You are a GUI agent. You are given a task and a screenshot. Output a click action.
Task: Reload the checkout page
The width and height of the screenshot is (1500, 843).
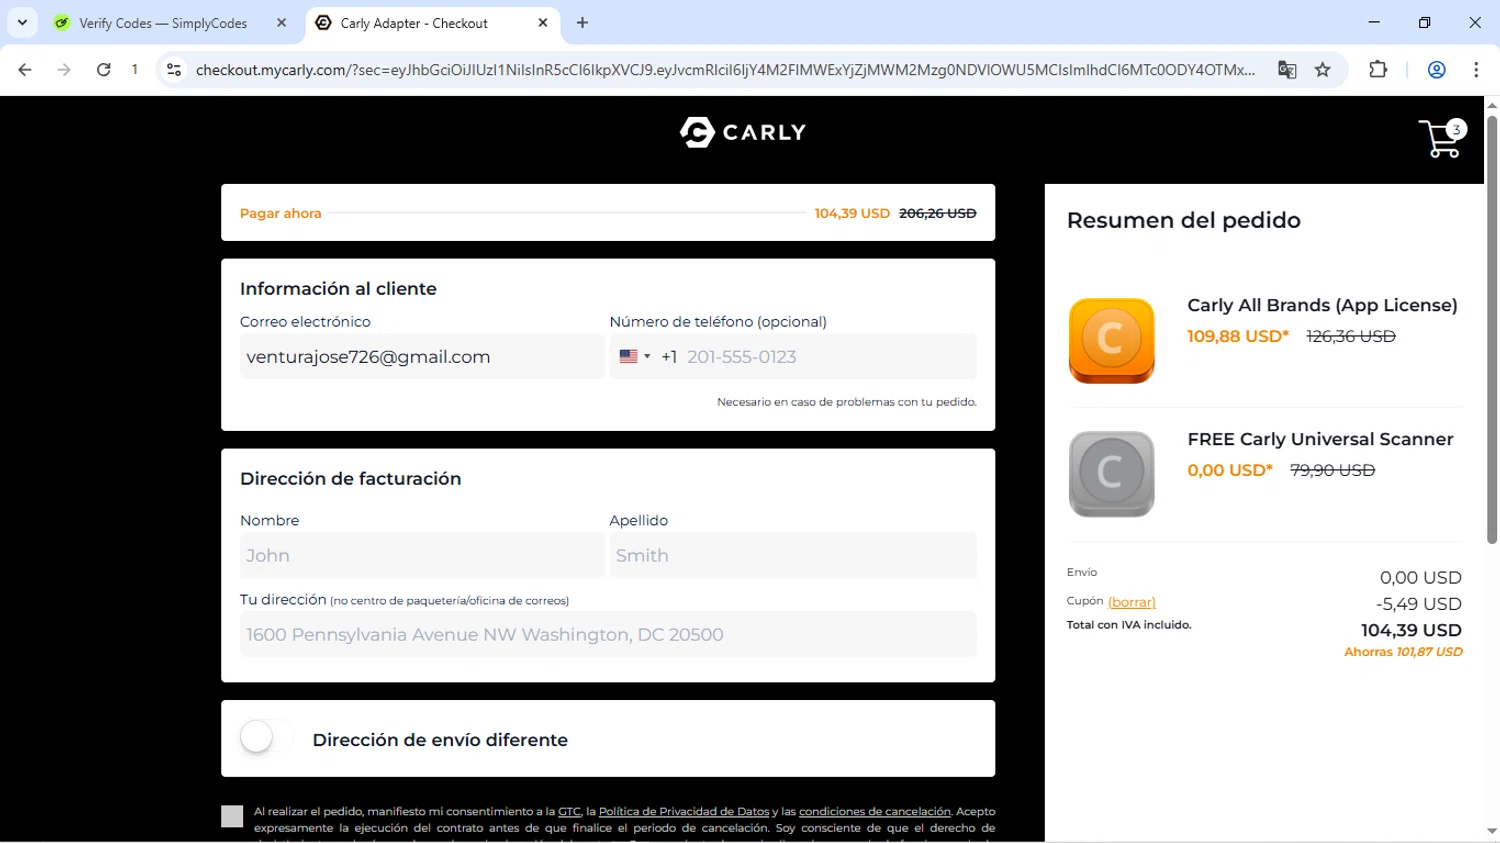(x=103, y=70)
